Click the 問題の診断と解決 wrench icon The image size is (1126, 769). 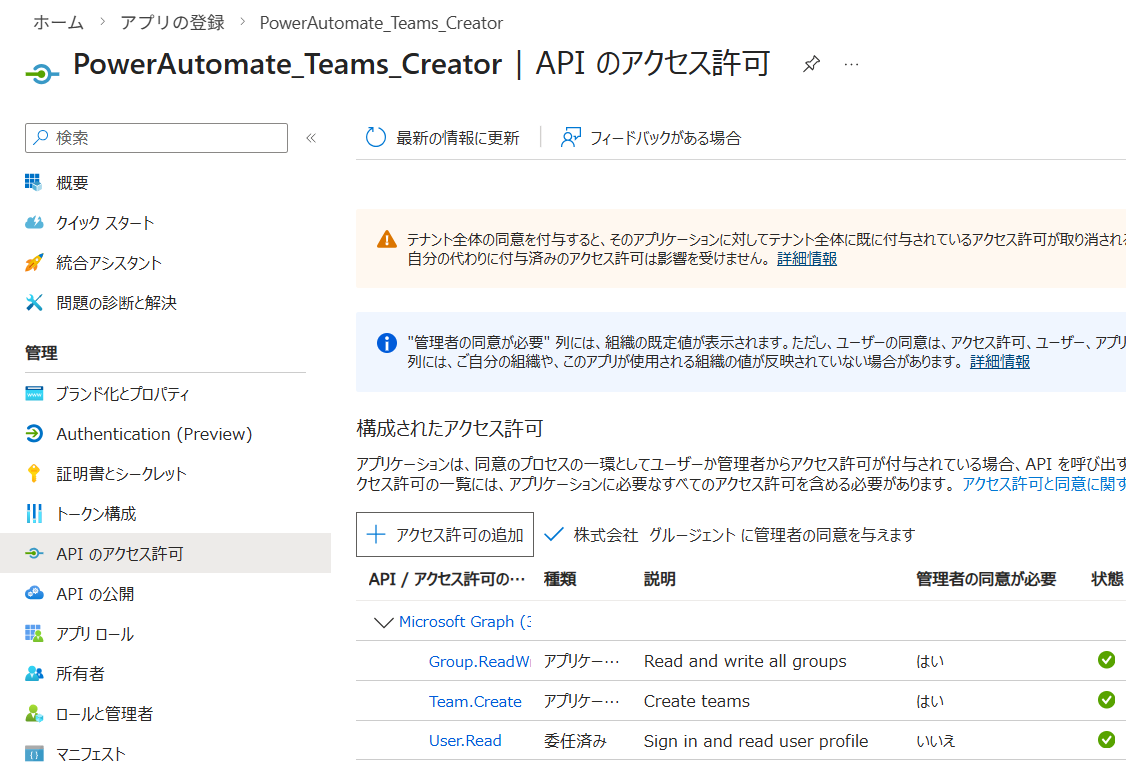[x=35, y=303]
